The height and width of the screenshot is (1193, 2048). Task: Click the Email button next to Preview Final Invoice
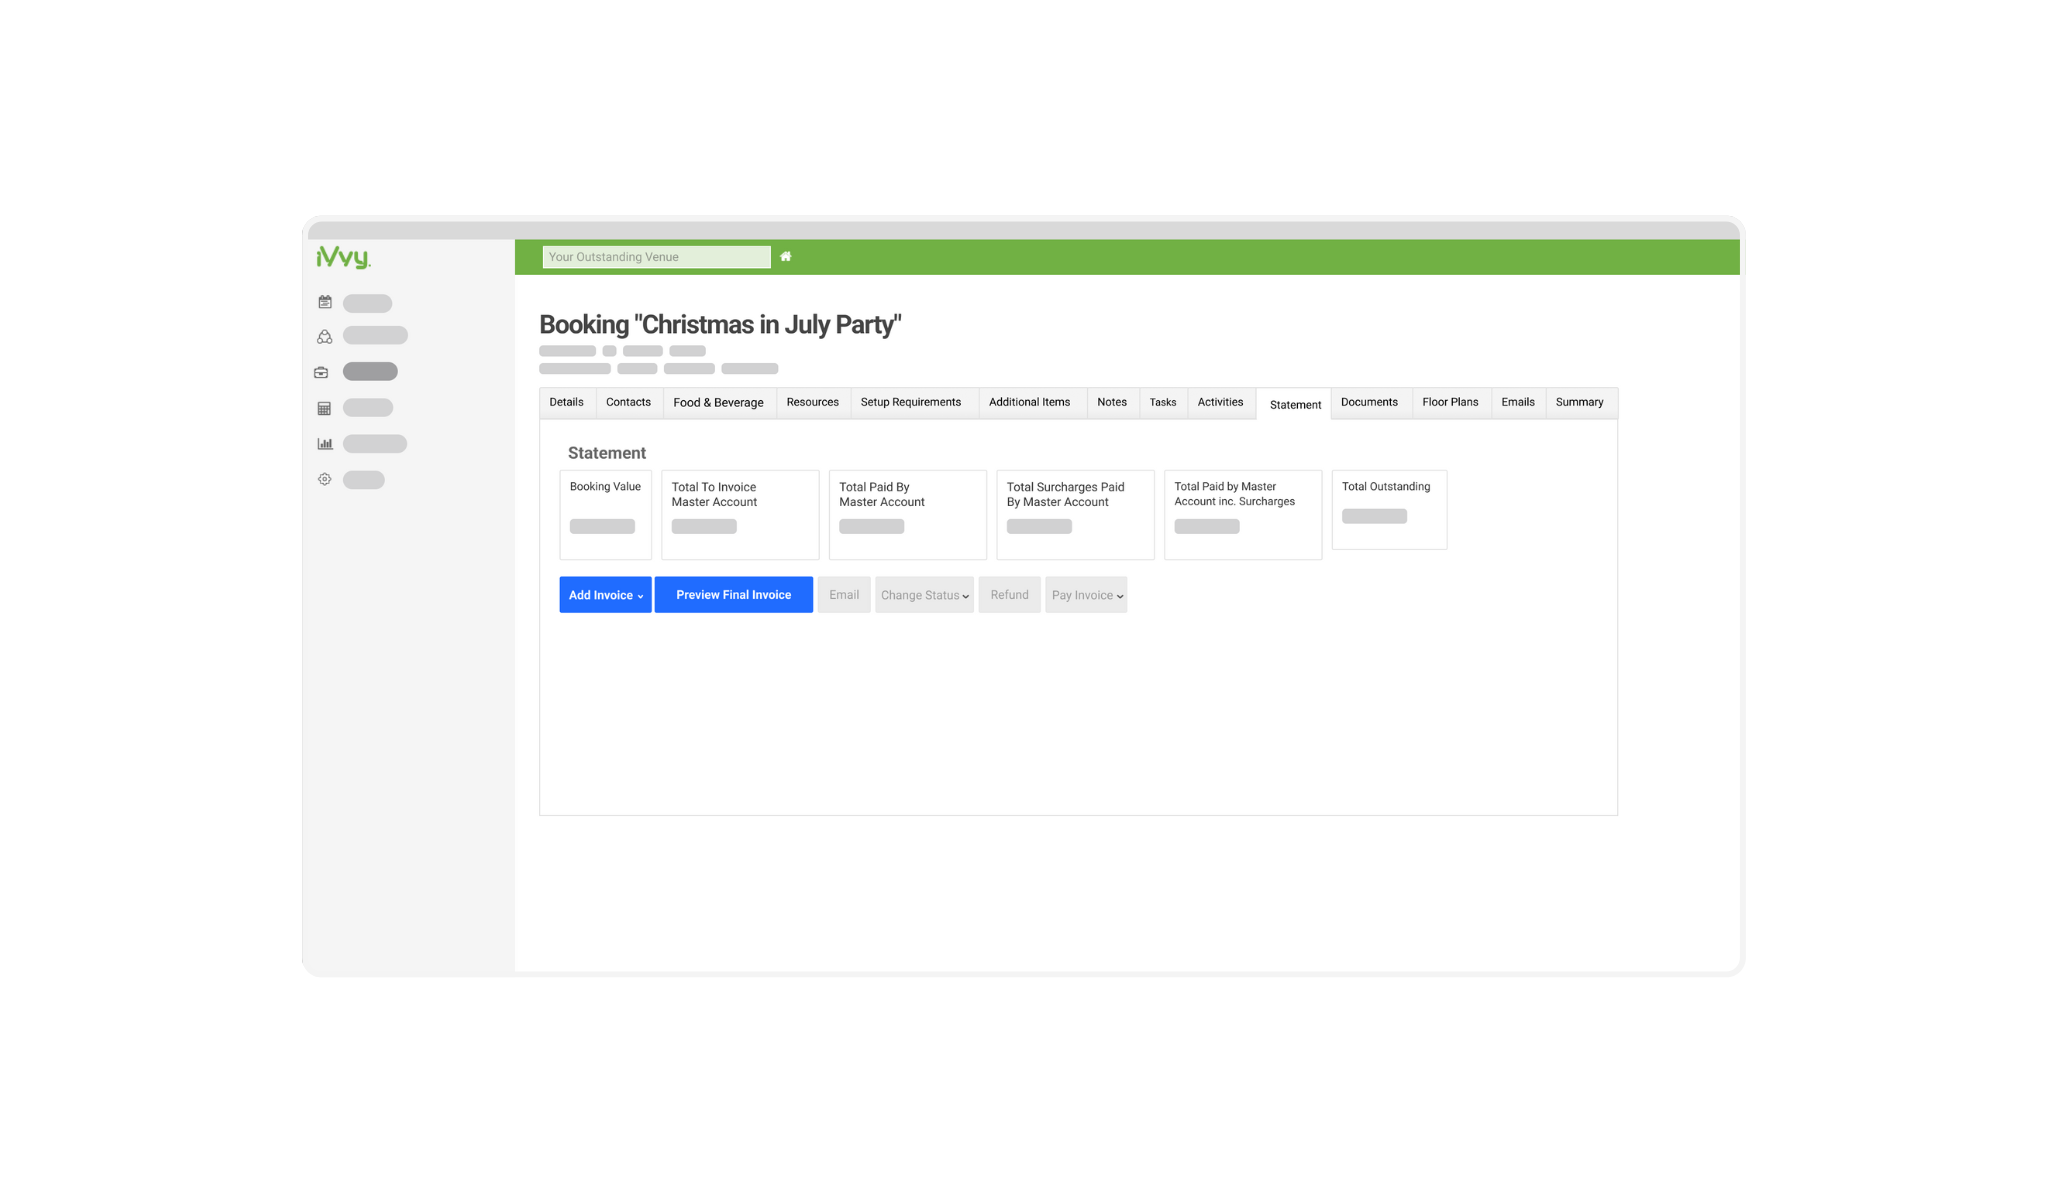click(x=843, y=594)
